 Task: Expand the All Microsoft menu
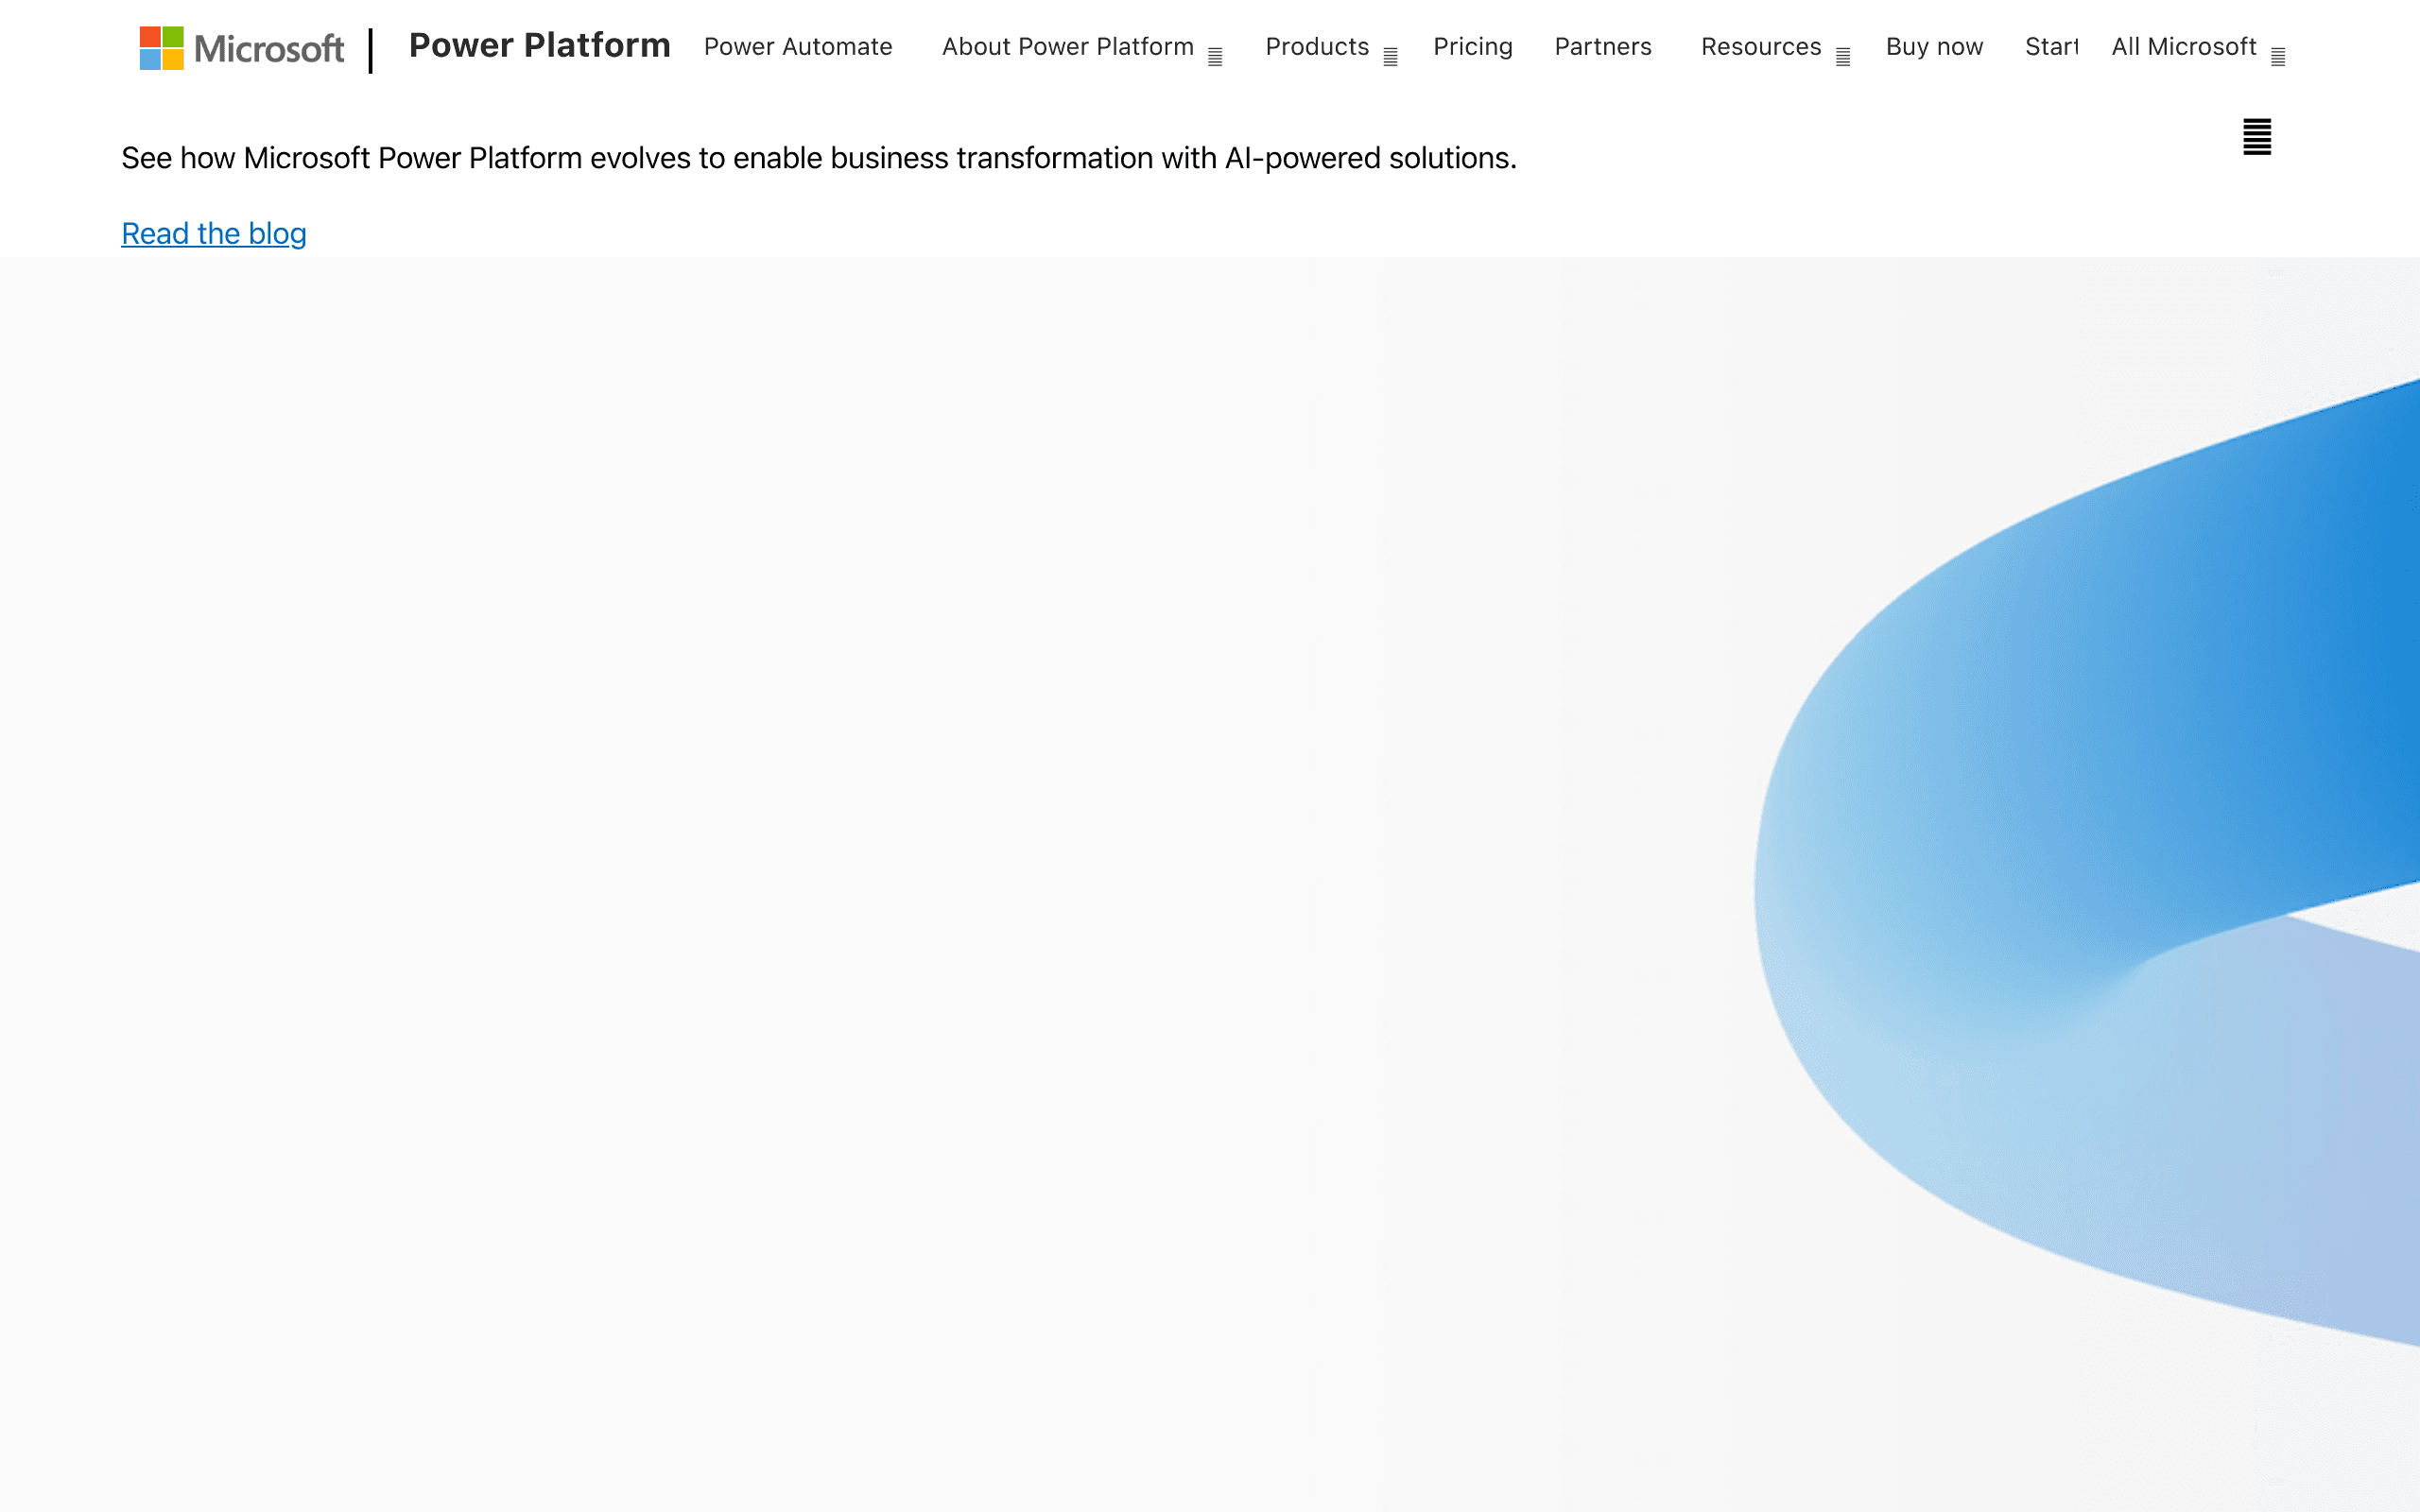[2198, 47]
